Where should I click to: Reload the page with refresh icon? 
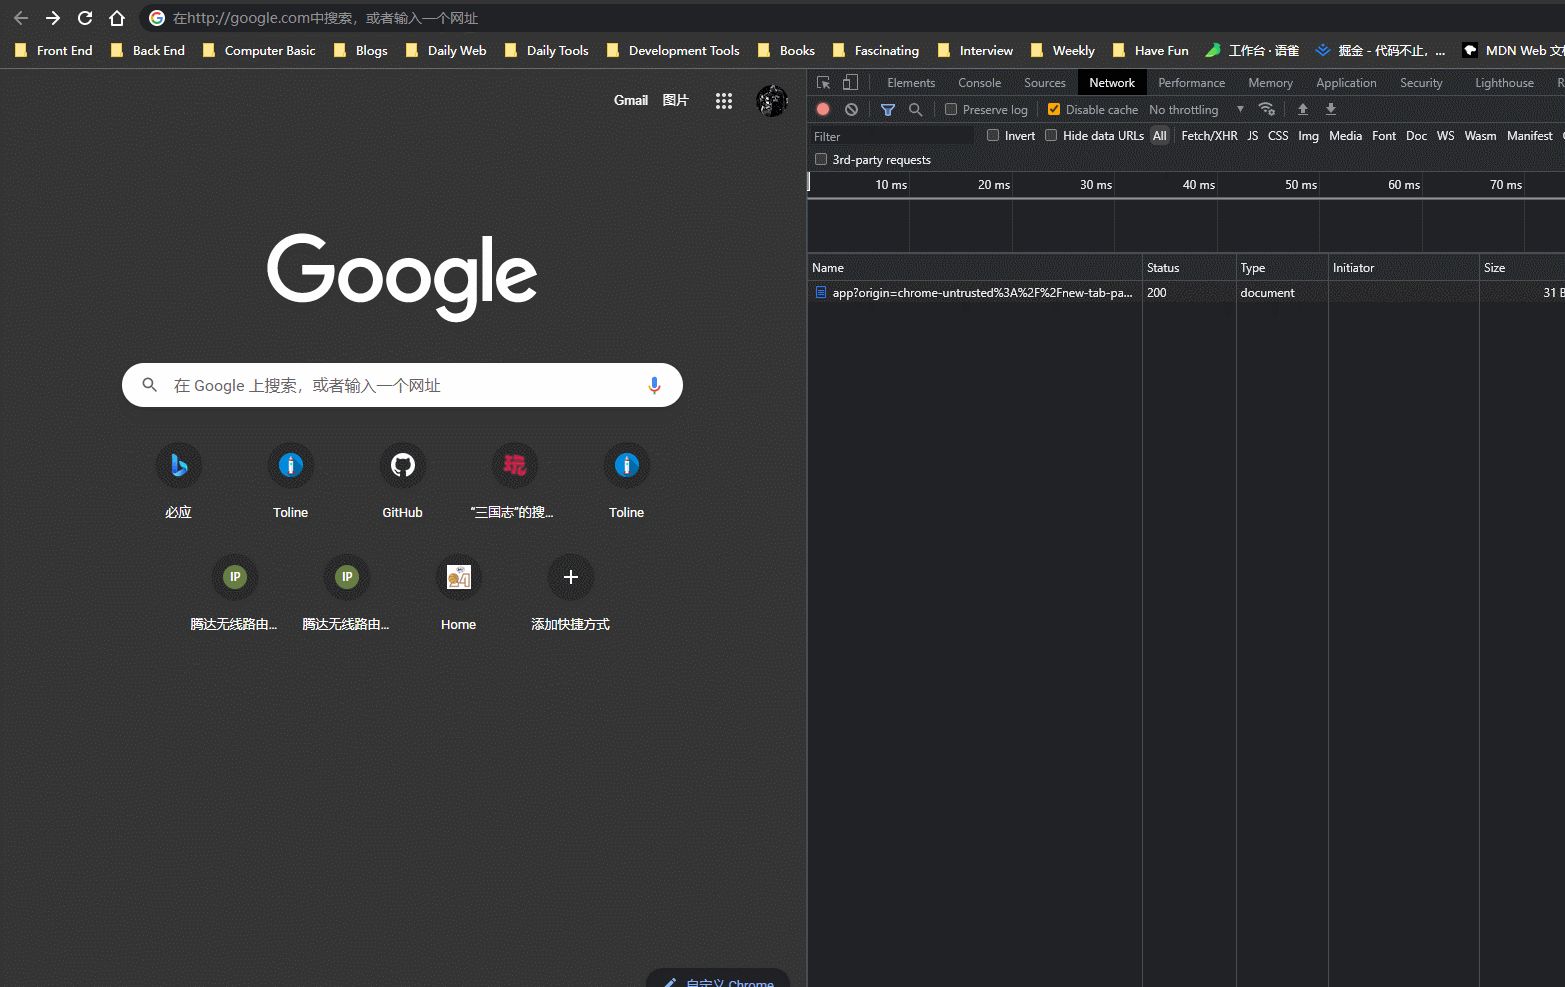pyautogui.click(x=85, y=18)
